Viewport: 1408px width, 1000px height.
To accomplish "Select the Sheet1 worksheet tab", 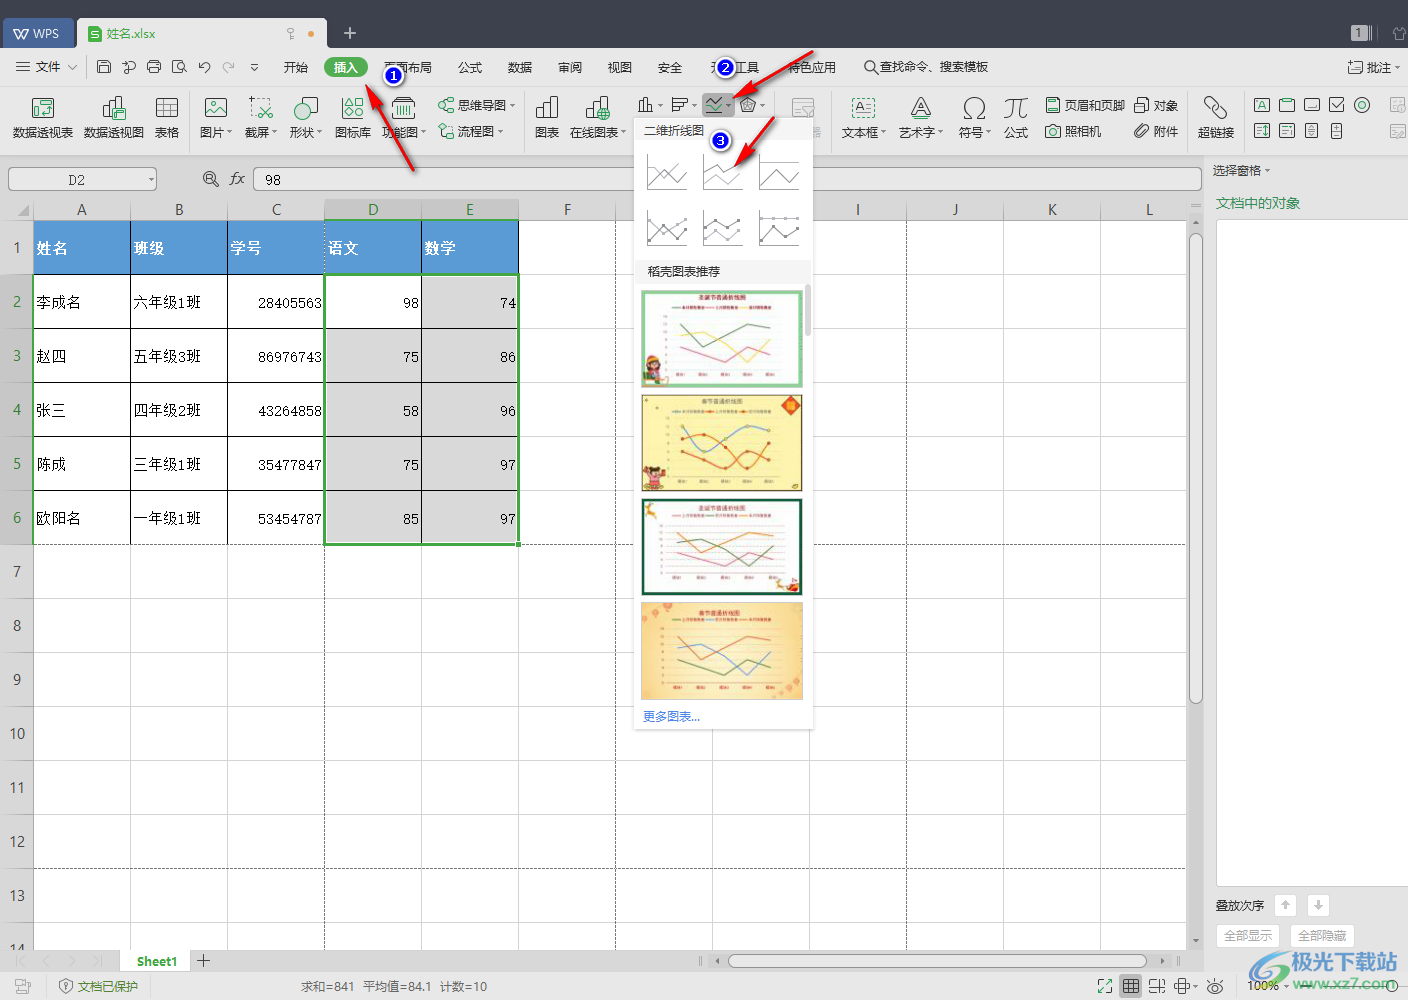I will click(x=156, y=961).
